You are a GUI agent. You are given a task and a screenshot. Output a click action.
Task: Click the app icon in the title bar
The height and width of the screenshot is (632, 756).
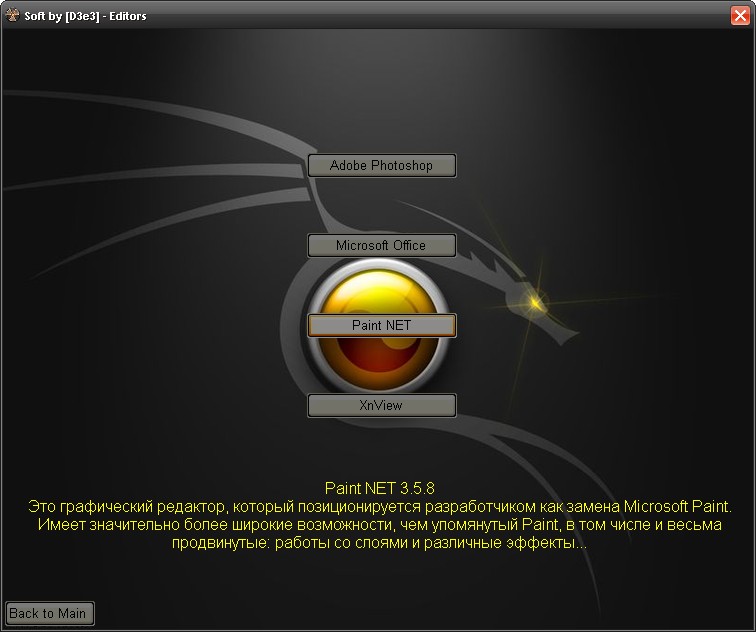tap(12, 15)
